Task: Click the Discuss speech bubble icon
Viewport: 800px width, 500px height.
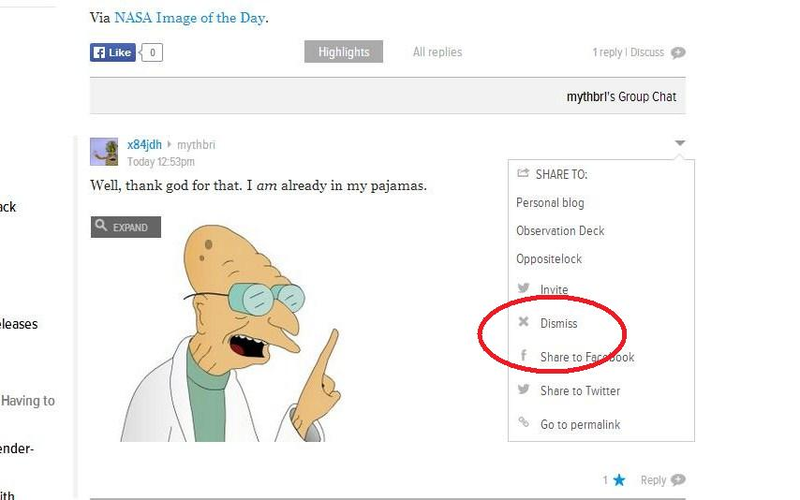Action: pyautogui.click(x=678, y=53)
